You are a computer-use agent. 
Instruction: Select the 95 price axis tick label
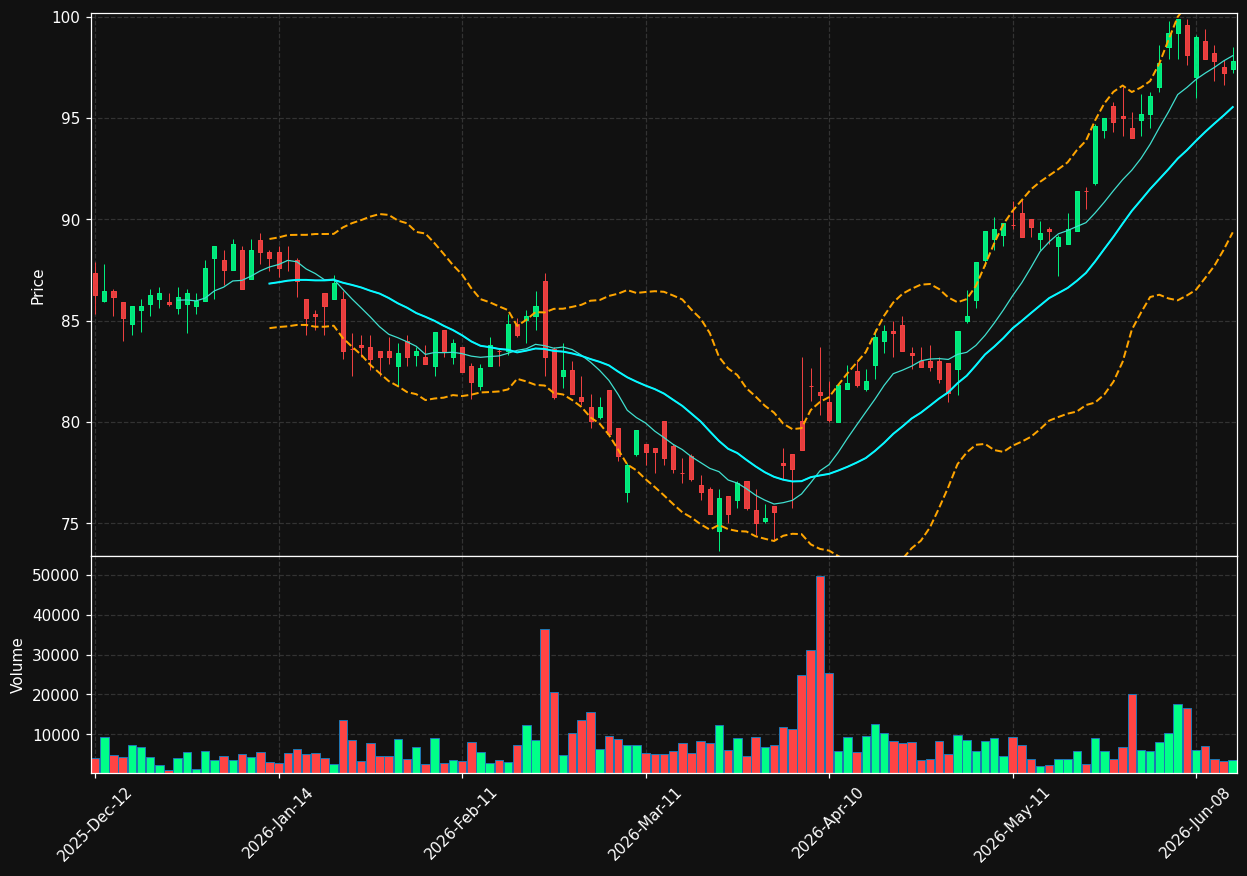point(72,118)
